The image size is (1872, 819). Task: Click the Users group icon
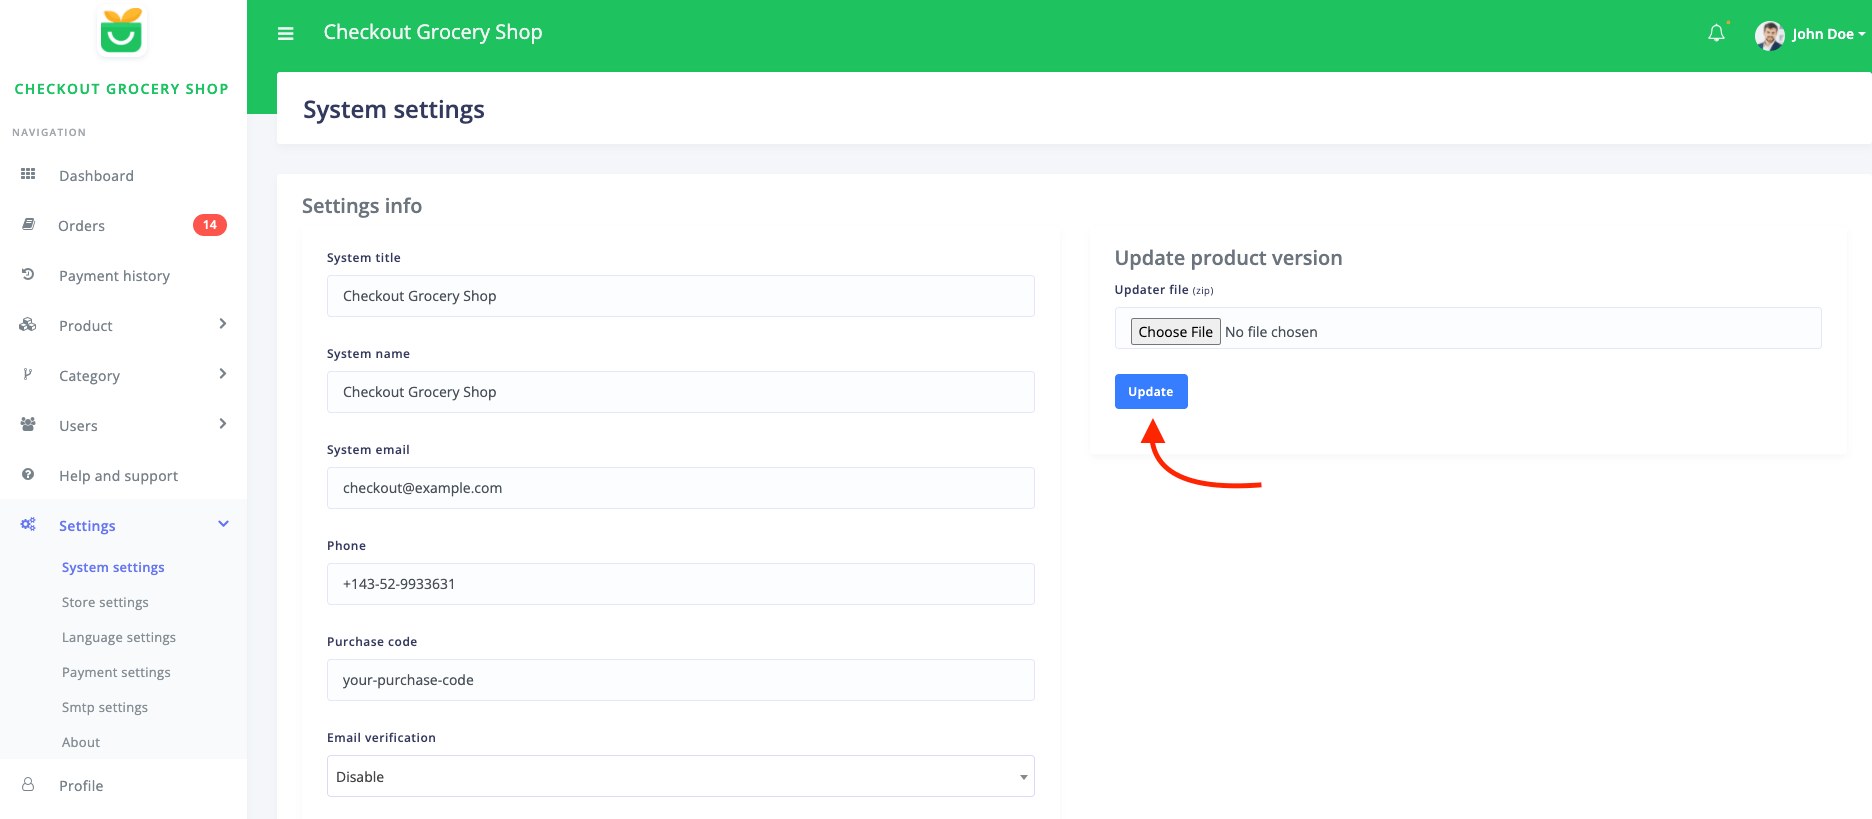(28, 424)
